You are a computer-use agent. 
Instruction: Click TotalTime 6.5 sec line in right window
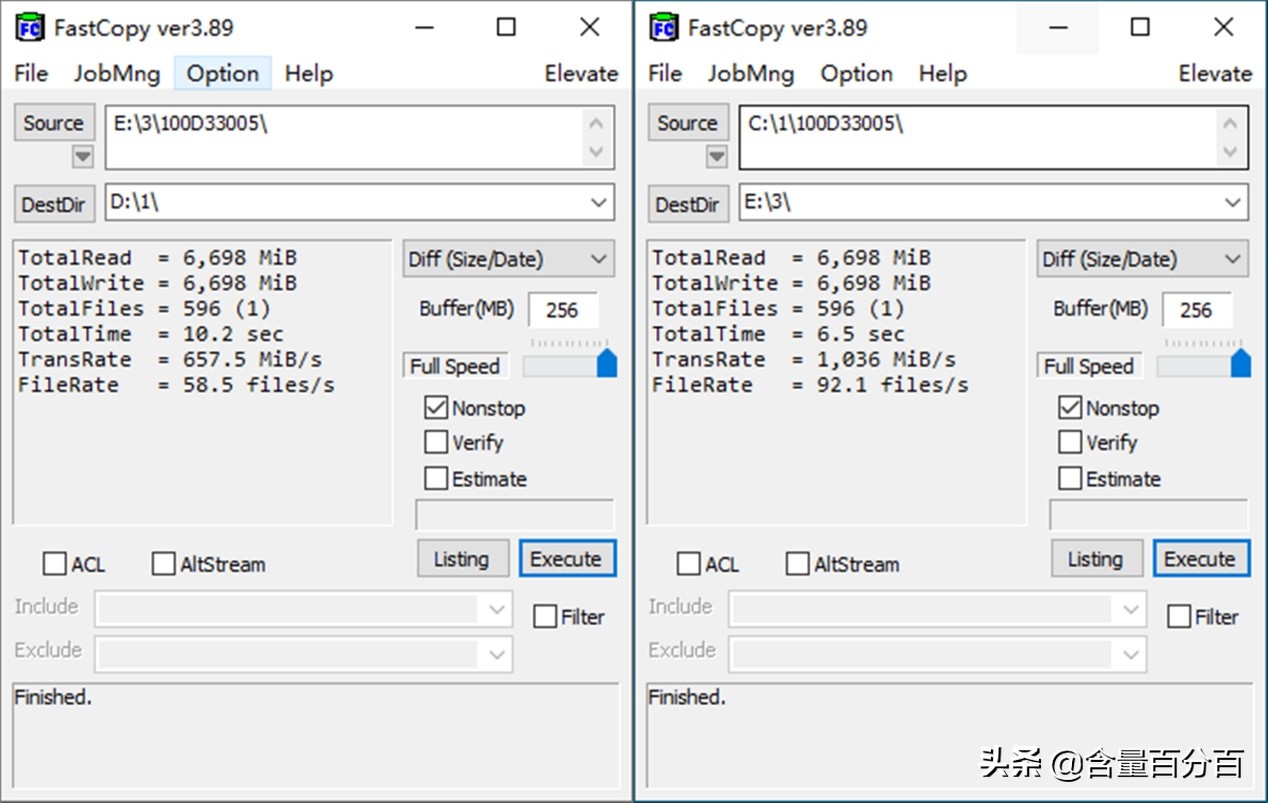click(x=779, y=334)
